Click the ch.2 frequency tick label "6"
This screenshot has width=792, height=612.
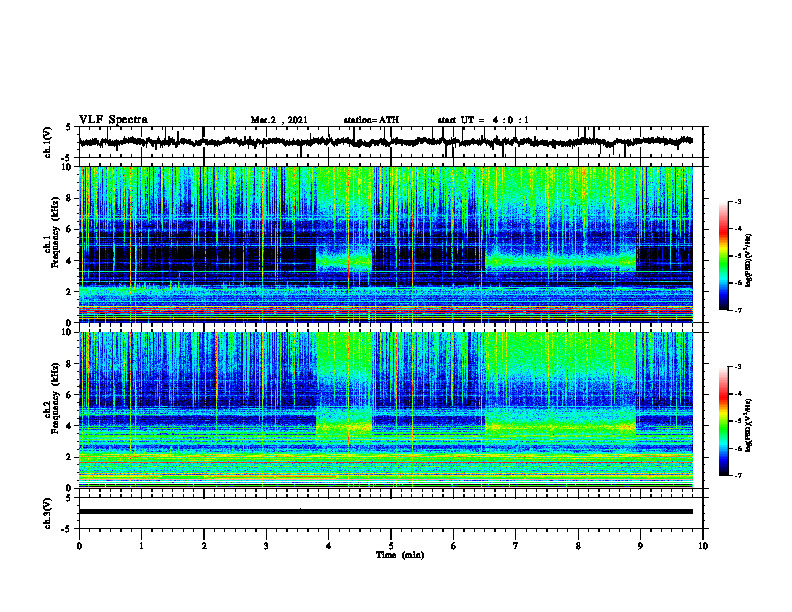click(x=69, y=394)
